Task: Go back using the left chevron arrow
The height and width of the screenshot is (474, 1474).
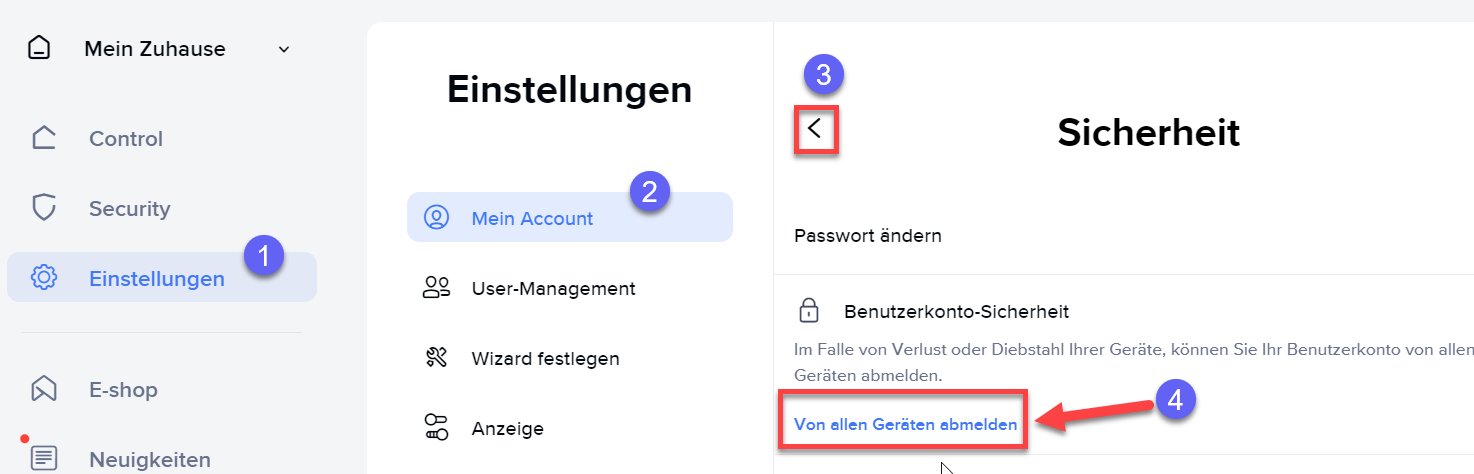Action: click(x=815, y=129)
